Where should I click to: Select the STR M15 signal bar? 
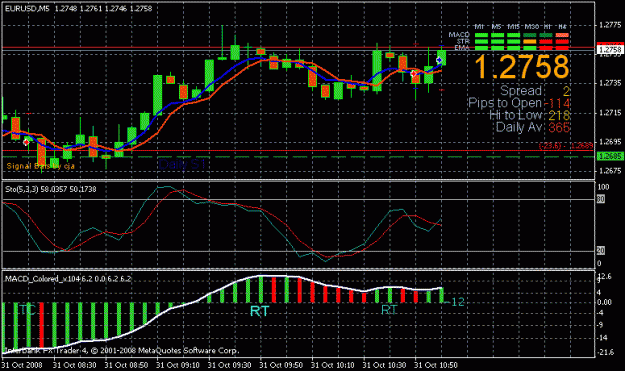[x=513, y=41]
